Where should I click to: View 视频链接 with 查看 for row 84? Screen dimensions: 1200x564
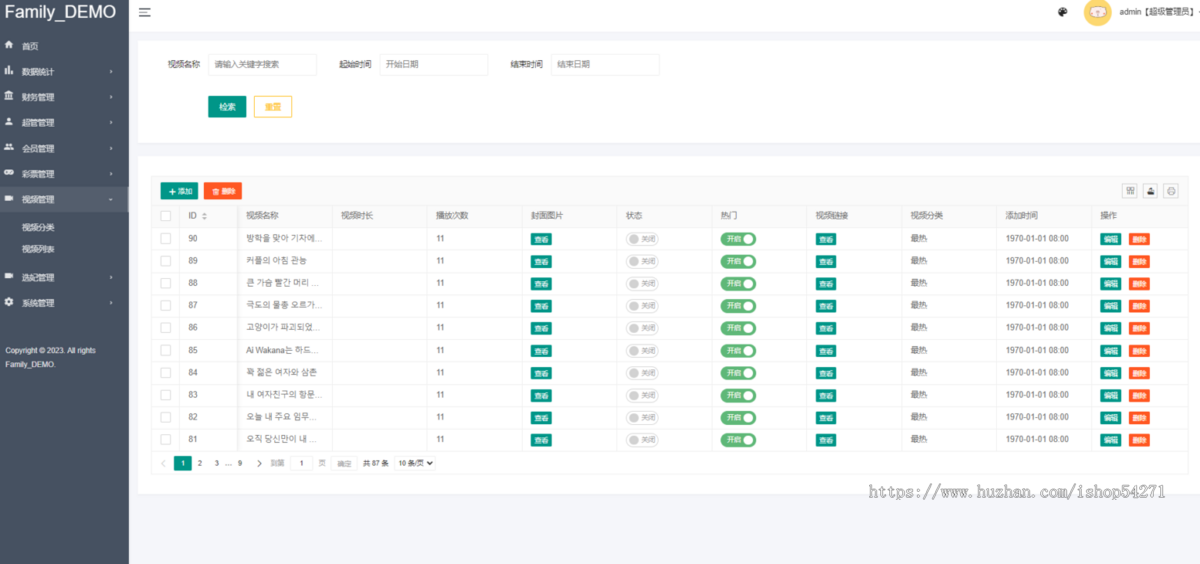coord(826,373)
